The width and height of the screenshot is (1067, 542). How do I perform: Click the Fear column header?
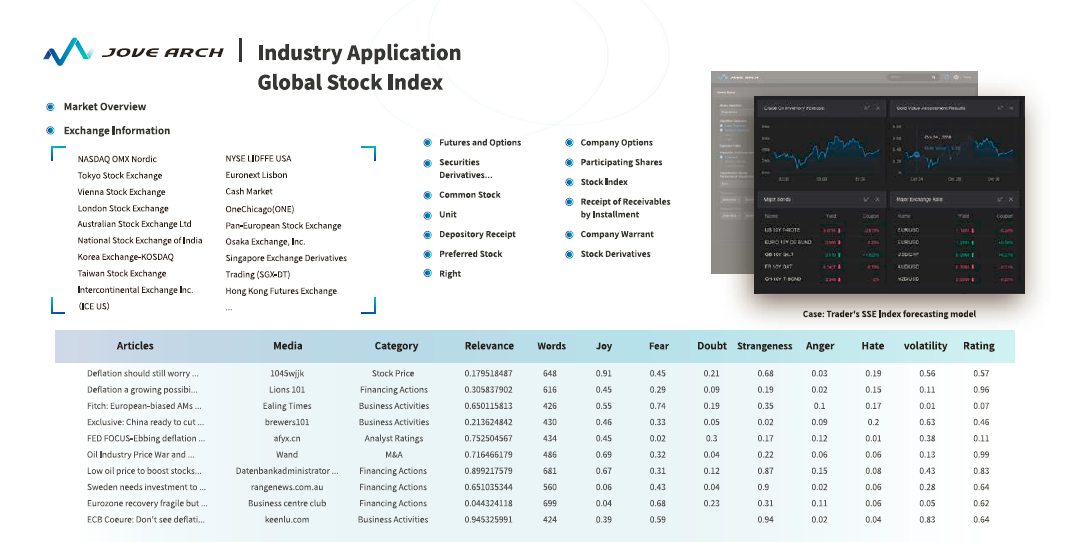click(x=659, y=346)
